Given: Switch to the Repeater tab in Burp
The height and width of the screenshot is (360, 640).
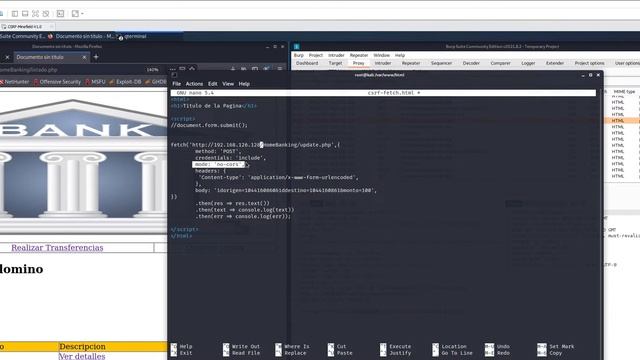Looking at the screenshot, I should [411, 63].
